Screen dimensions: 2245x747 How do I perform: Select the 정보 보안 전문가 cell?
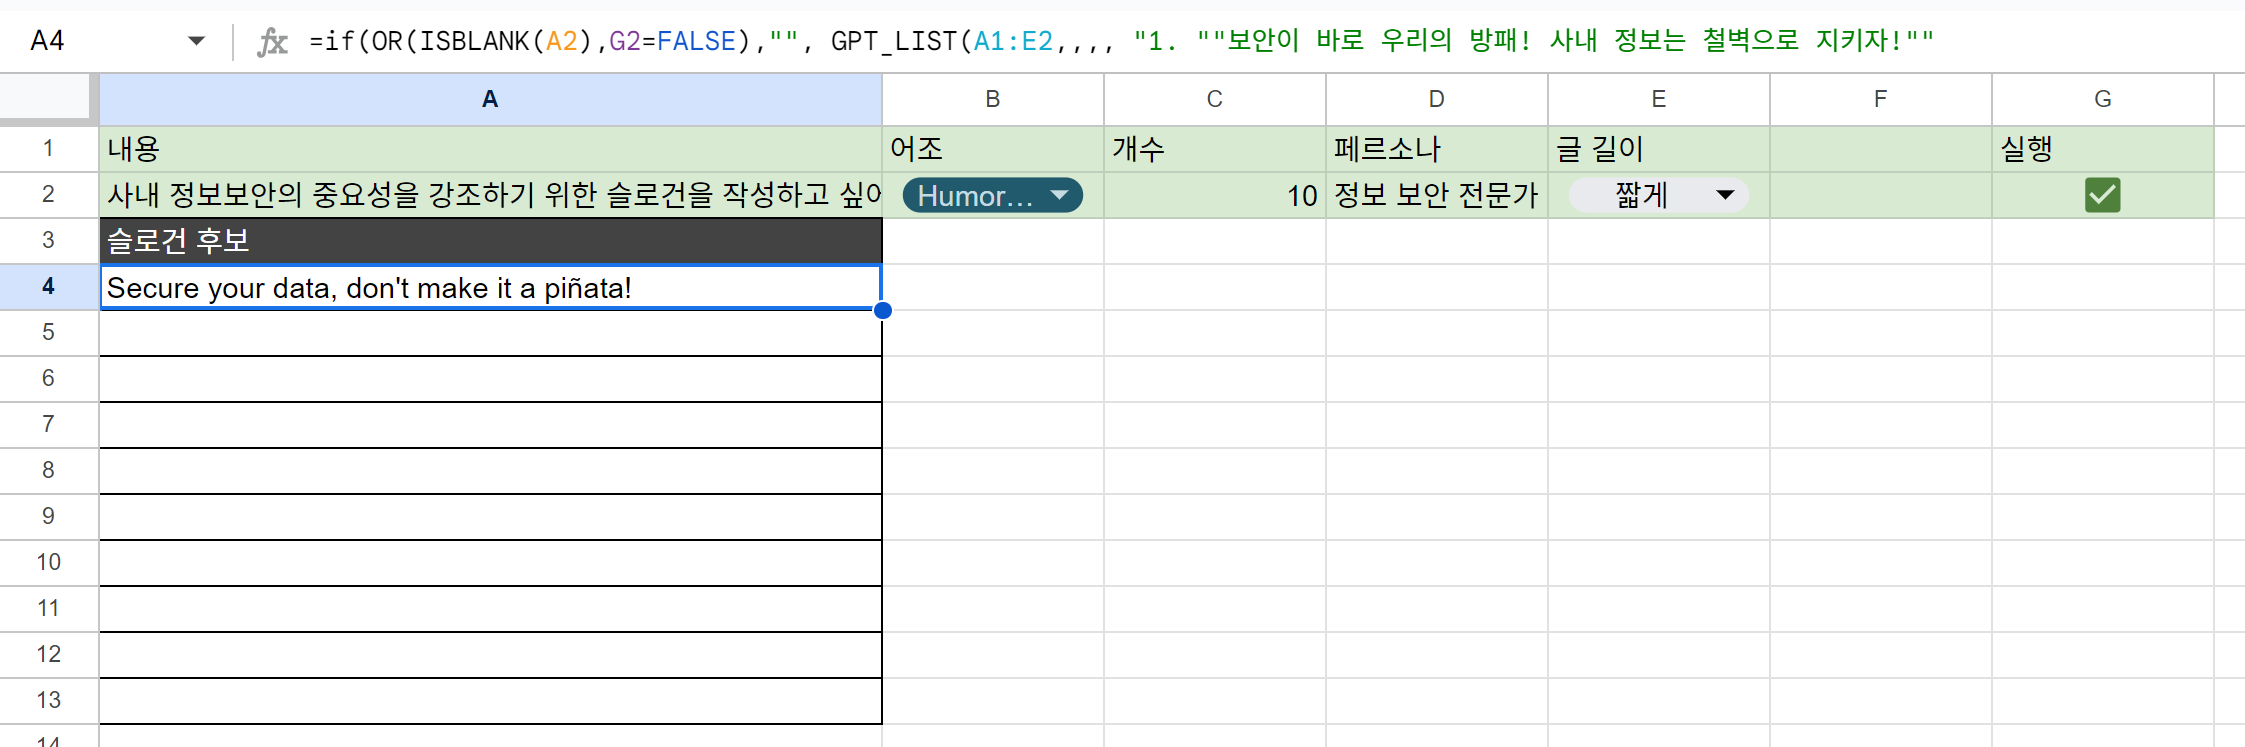pyautogui.click(x=1437, y=195)
